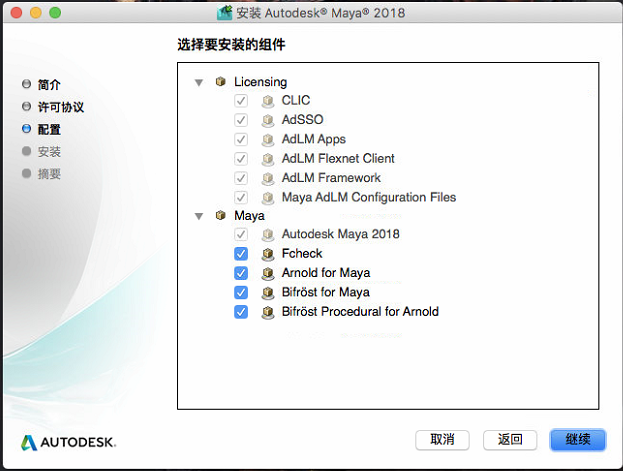The height and width of the screenshot is (471, 623).
Task: Select the CLIC row text
Action: (x=296, y=101)
